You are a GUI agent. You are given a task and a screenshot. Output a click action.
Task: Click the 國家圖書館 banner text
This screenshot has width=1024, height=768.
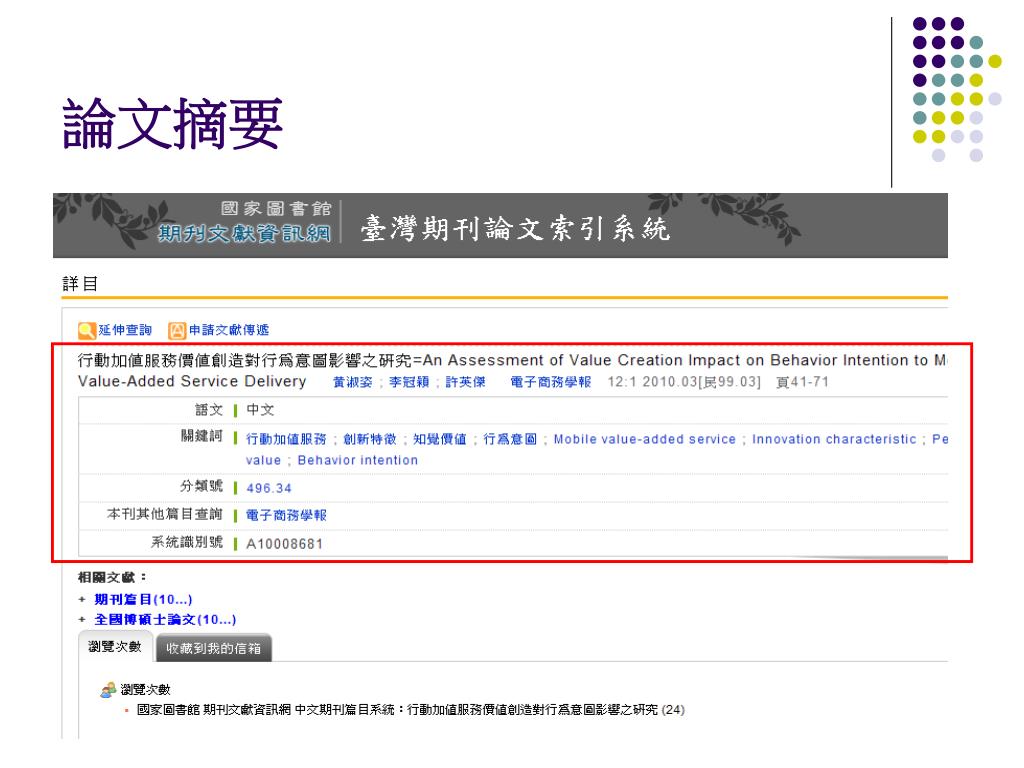coord(276,208)
